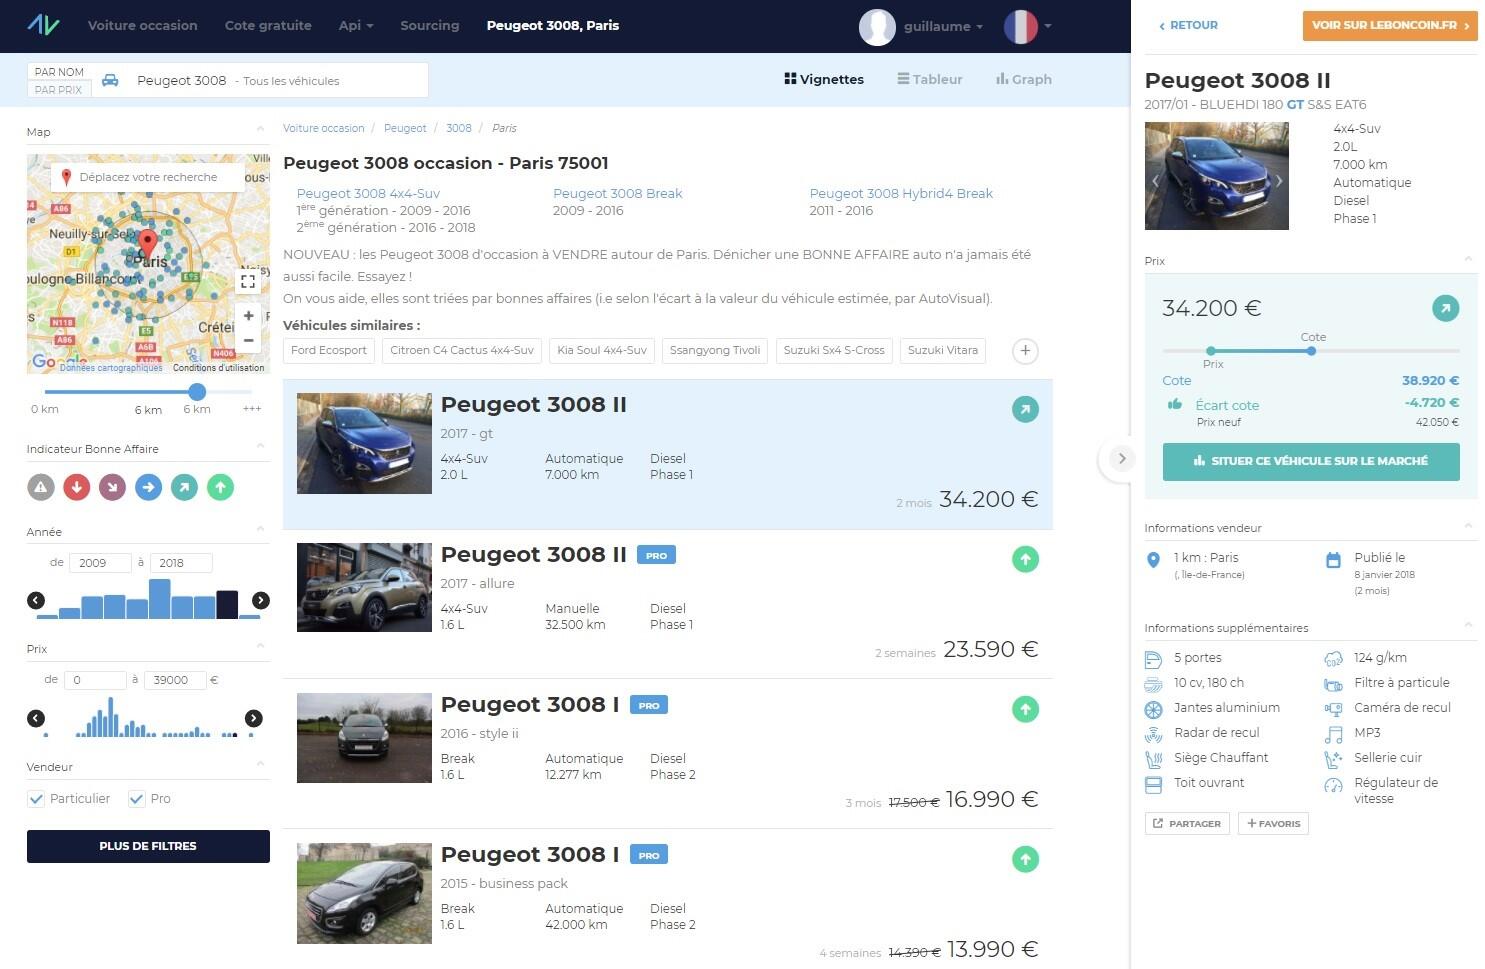This screenshot has width=1485, height=969.
Task: Click the map radius slider handle
Action: pyautogui.click(x=197, y=392)
